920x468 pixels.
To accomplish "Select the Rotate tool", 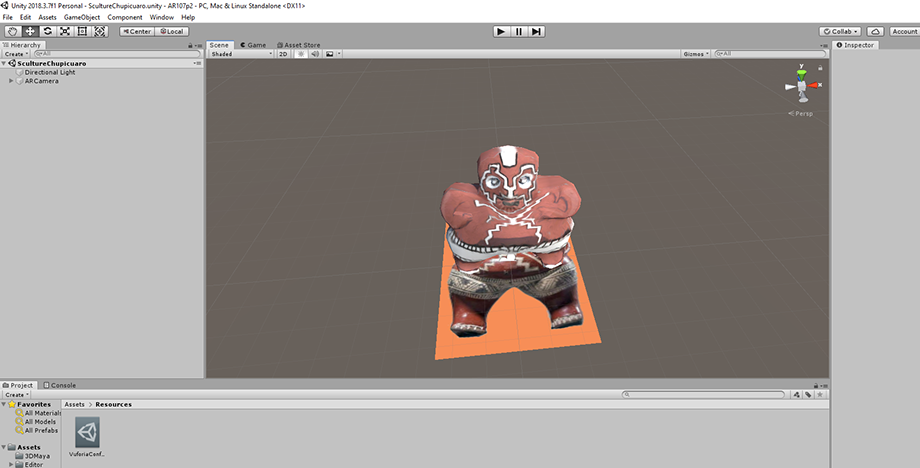I will 47,31.
